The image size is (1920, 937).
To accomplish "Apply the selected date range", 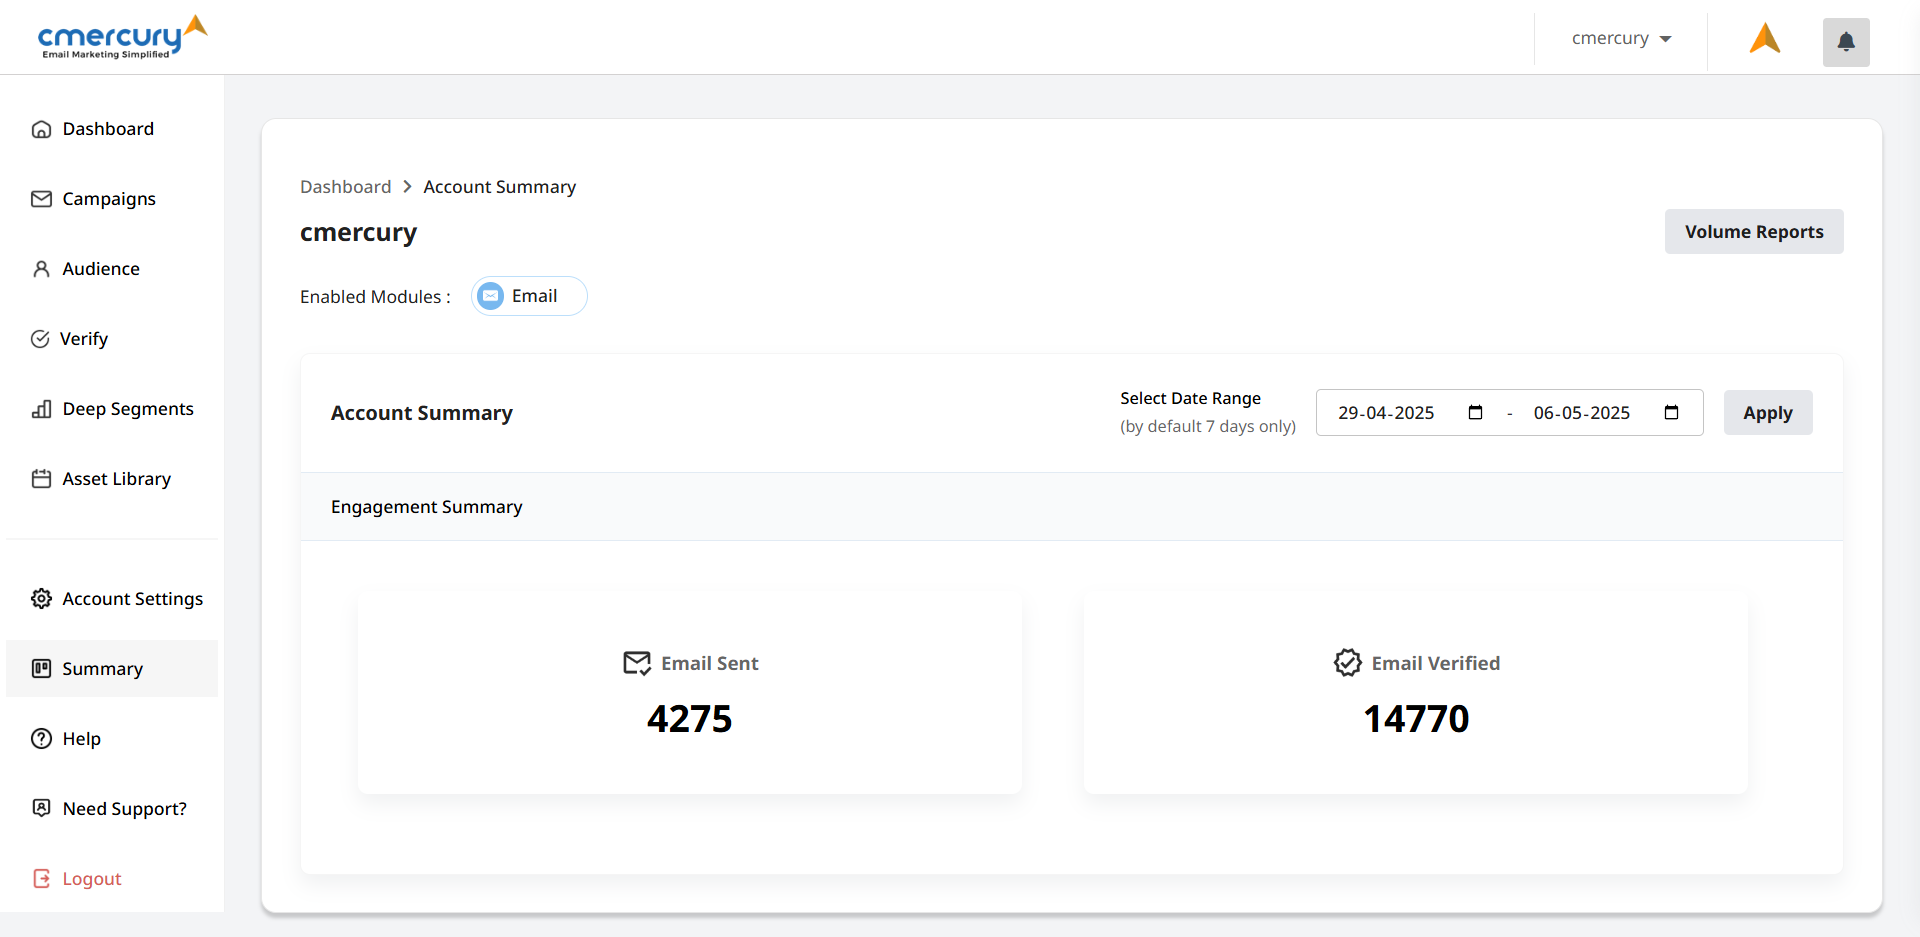I will tap(1768, 412).
